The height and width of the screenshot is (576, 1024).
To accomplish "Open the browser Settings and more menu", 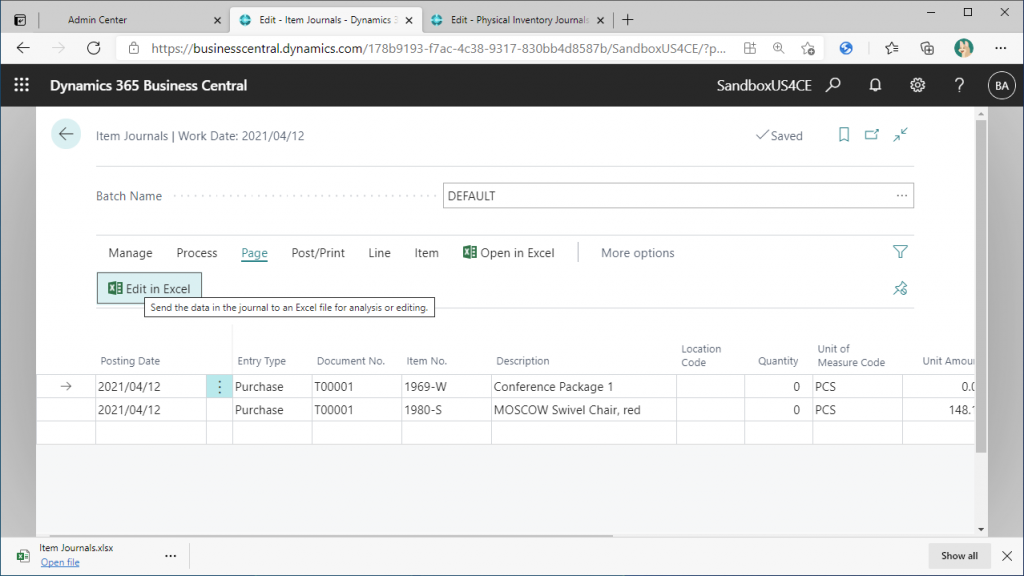I will (1000, 48).
